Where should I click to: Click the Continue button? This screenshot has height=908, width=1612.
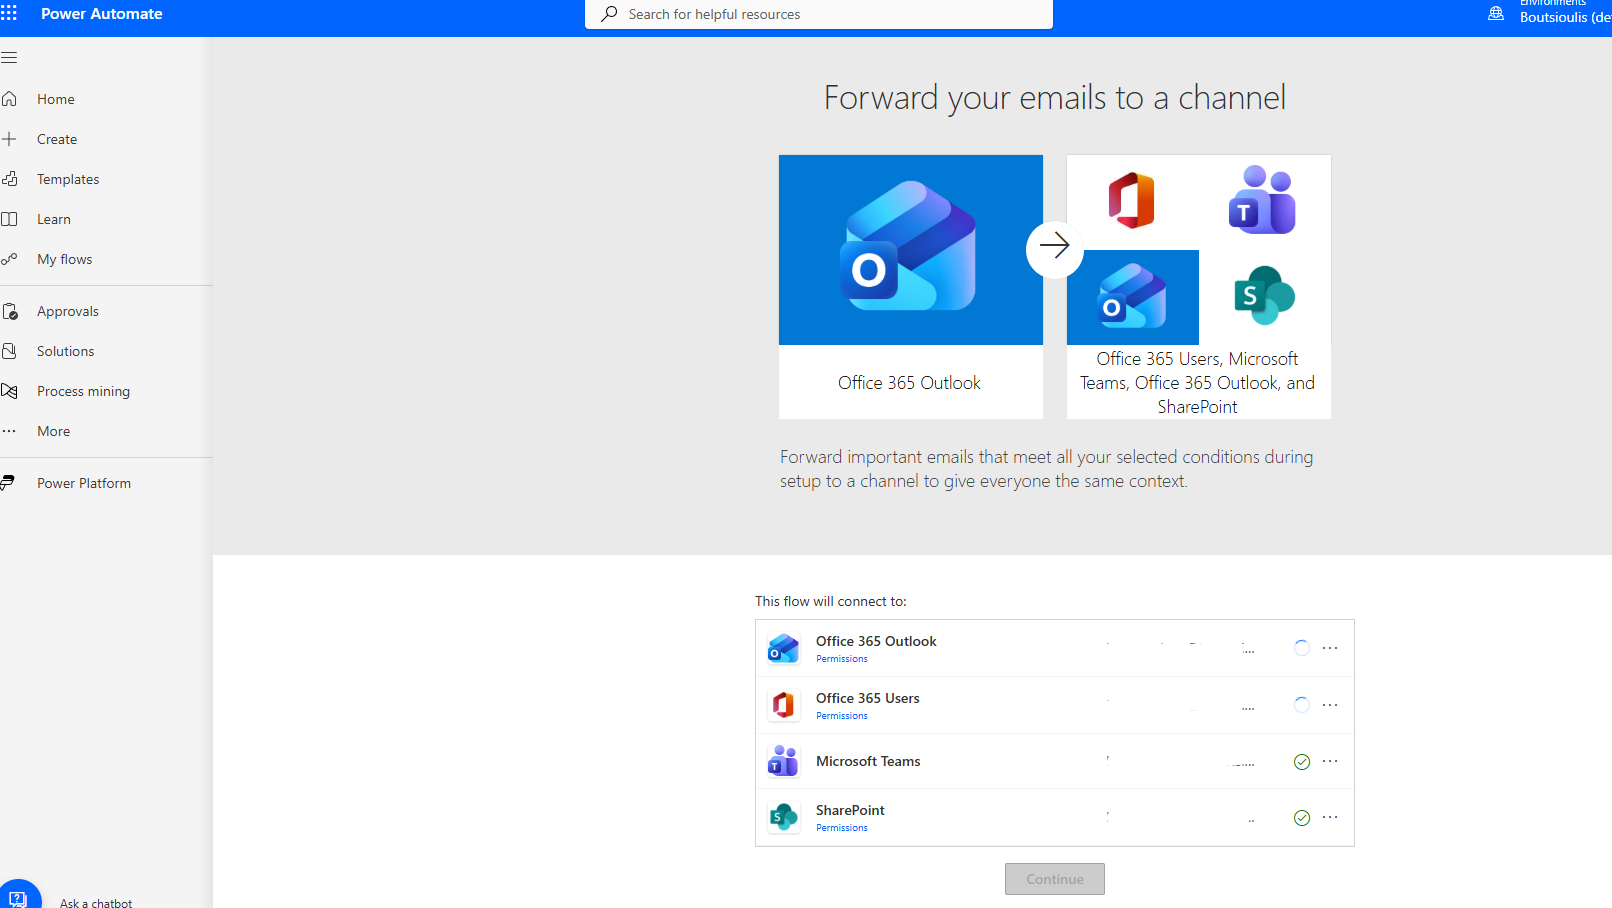[x=1054, y=879]
